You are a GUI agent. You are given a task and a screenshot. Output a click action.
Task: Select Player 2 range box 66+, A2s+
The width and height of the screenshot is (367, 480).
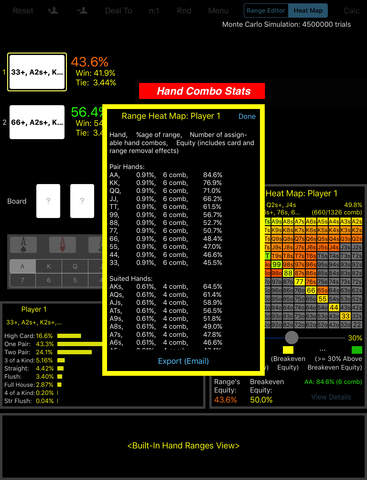point(37,122)
